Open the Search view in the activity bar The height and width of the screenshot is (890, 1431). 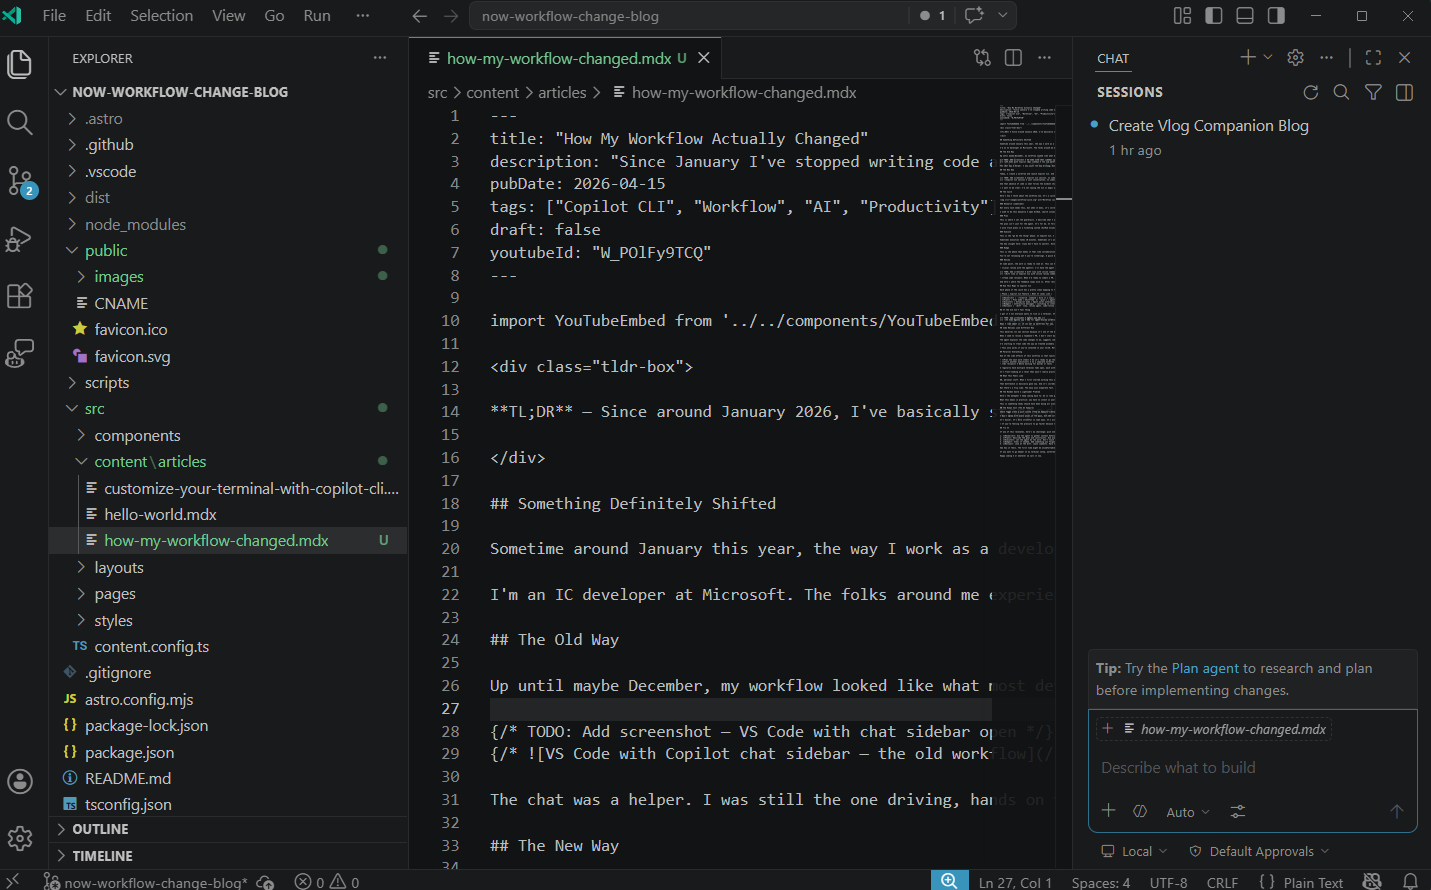20,122
